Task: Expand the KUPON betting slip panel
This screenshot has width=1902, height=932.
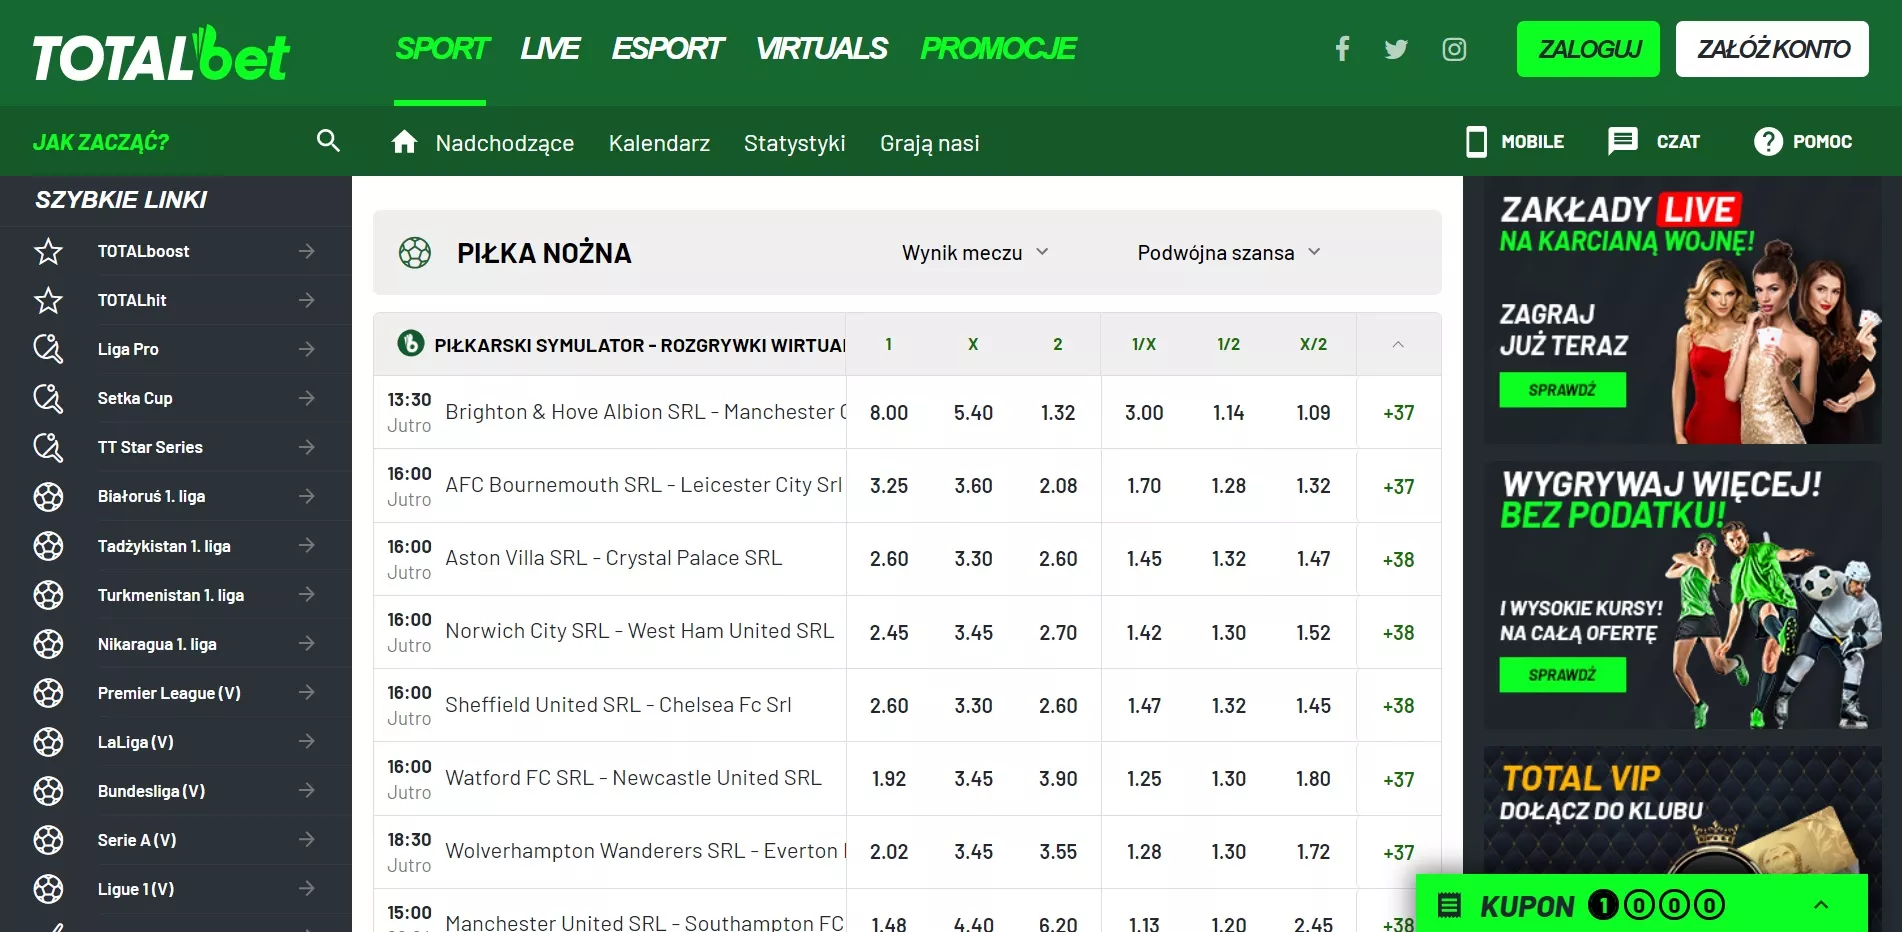Action: pyautogui.click(x=1821, y=905)
